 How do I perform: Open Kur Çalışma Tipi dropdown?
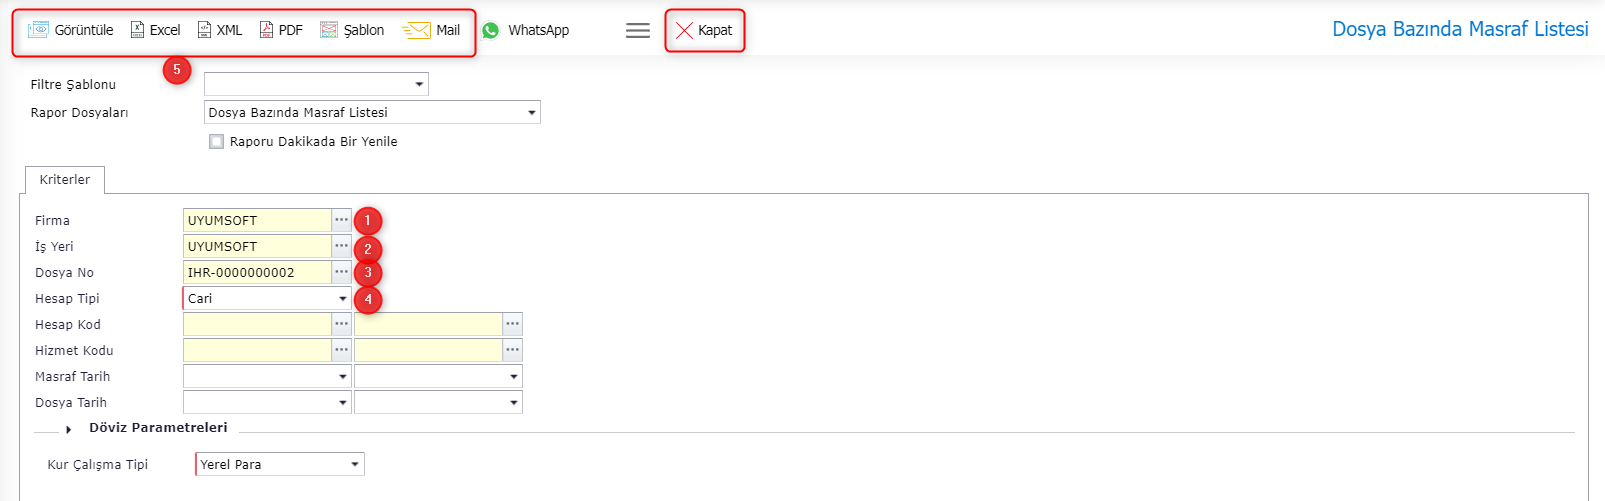[x=280, y=464]
